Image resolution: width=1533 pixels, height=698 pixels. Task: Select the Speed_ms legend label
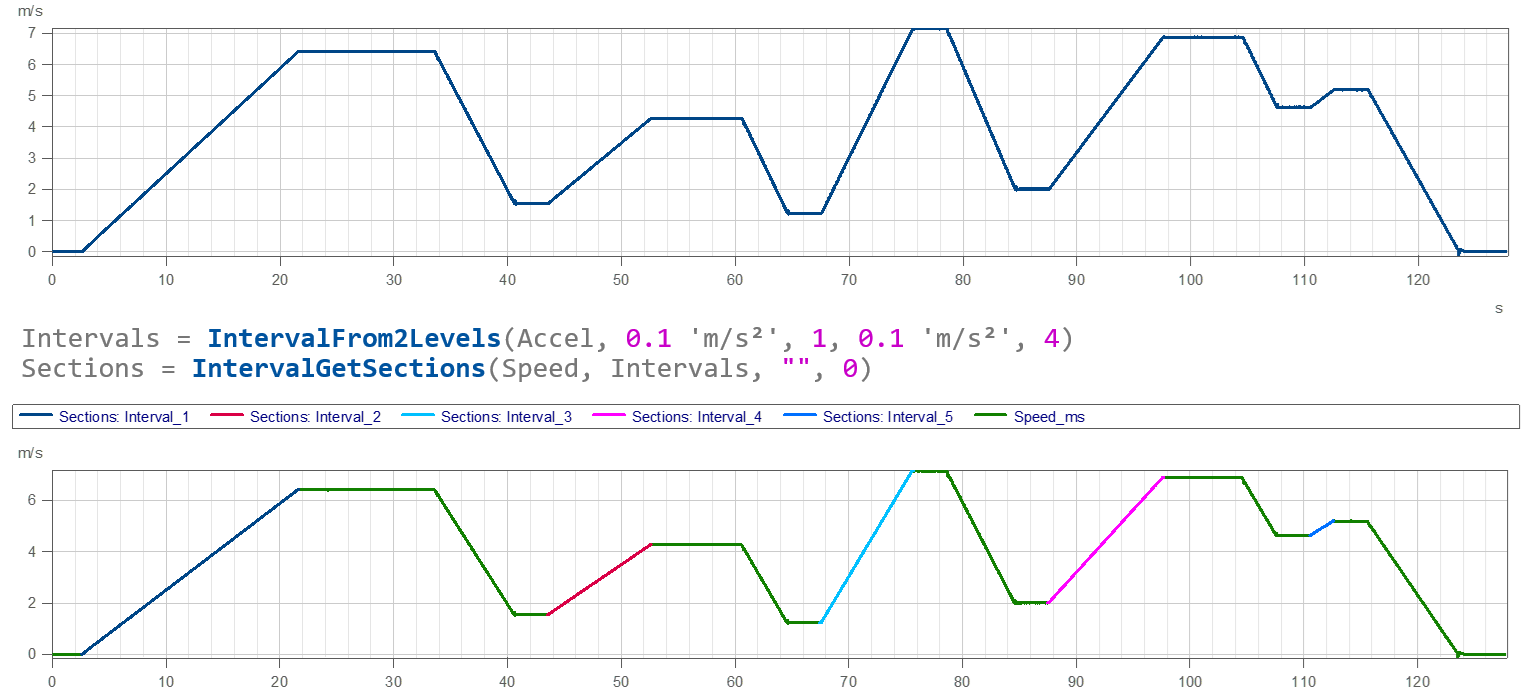(1049, 417)
